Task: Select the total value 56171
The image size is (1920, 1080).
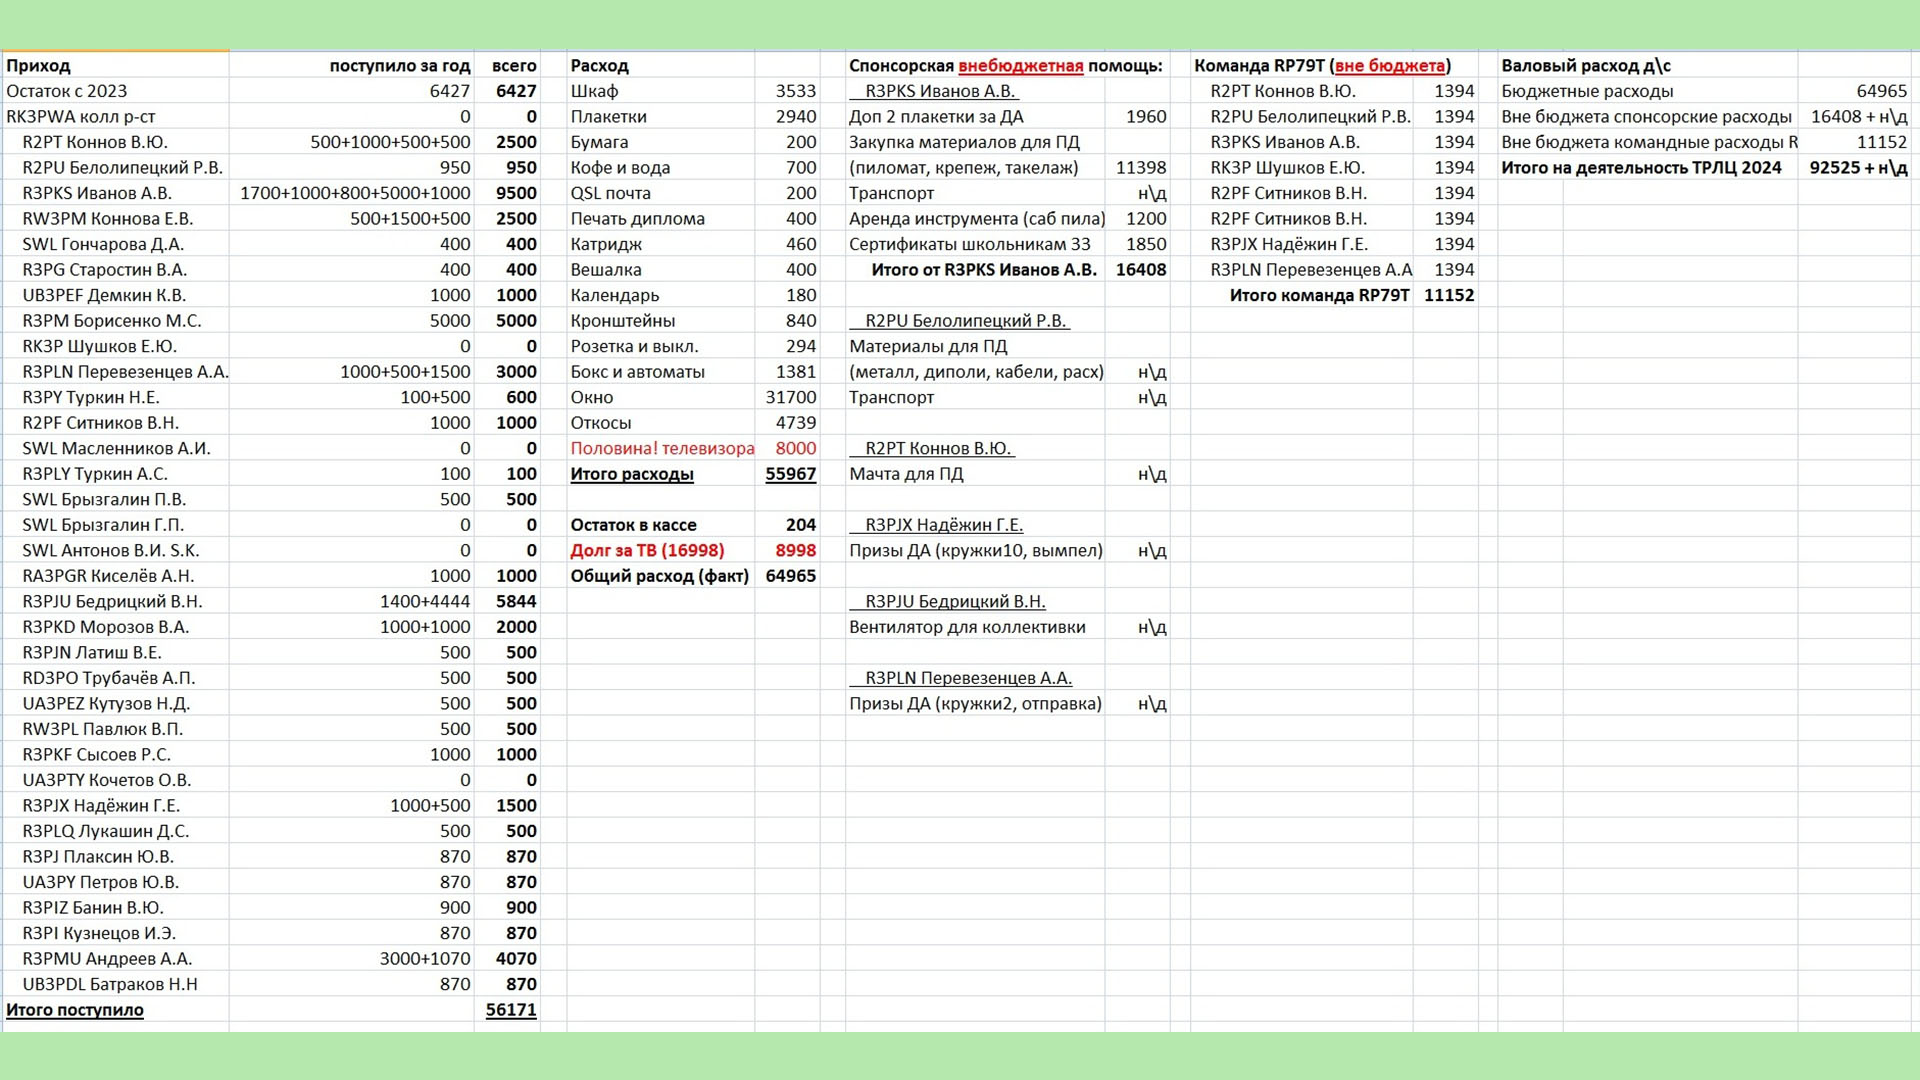Action: 511,1010
